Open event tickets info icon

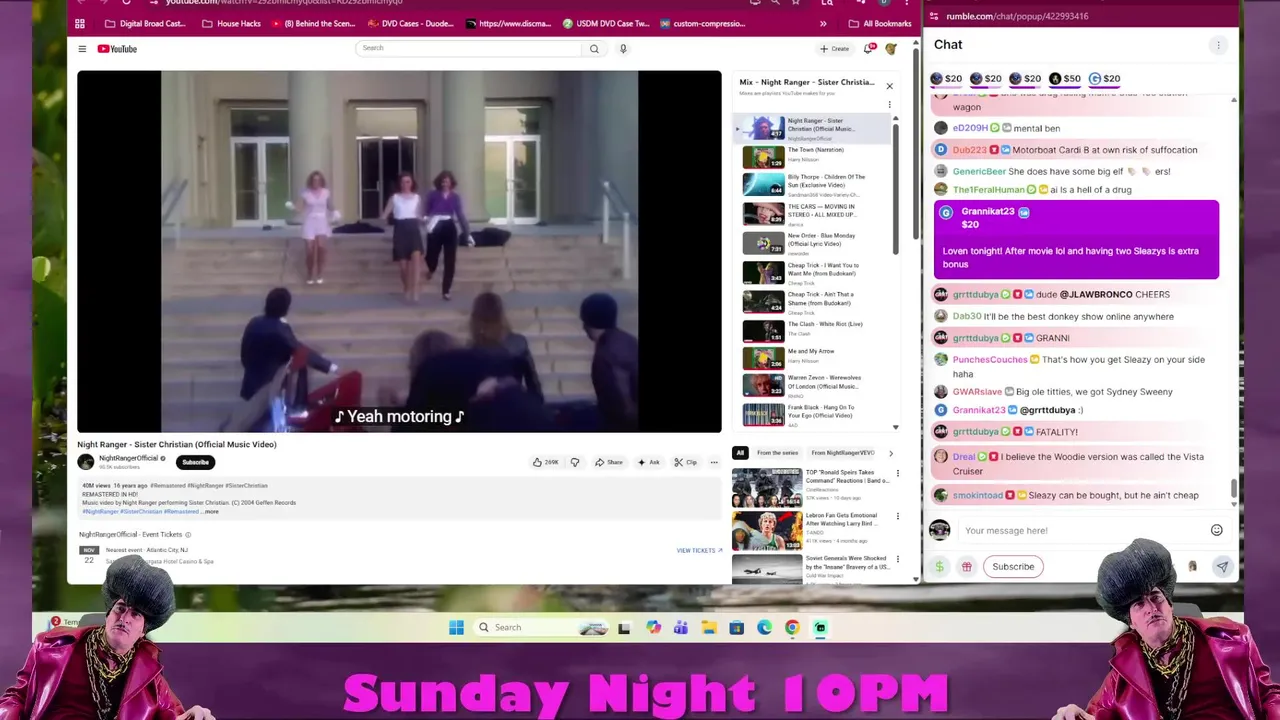[x=188, y=535]
